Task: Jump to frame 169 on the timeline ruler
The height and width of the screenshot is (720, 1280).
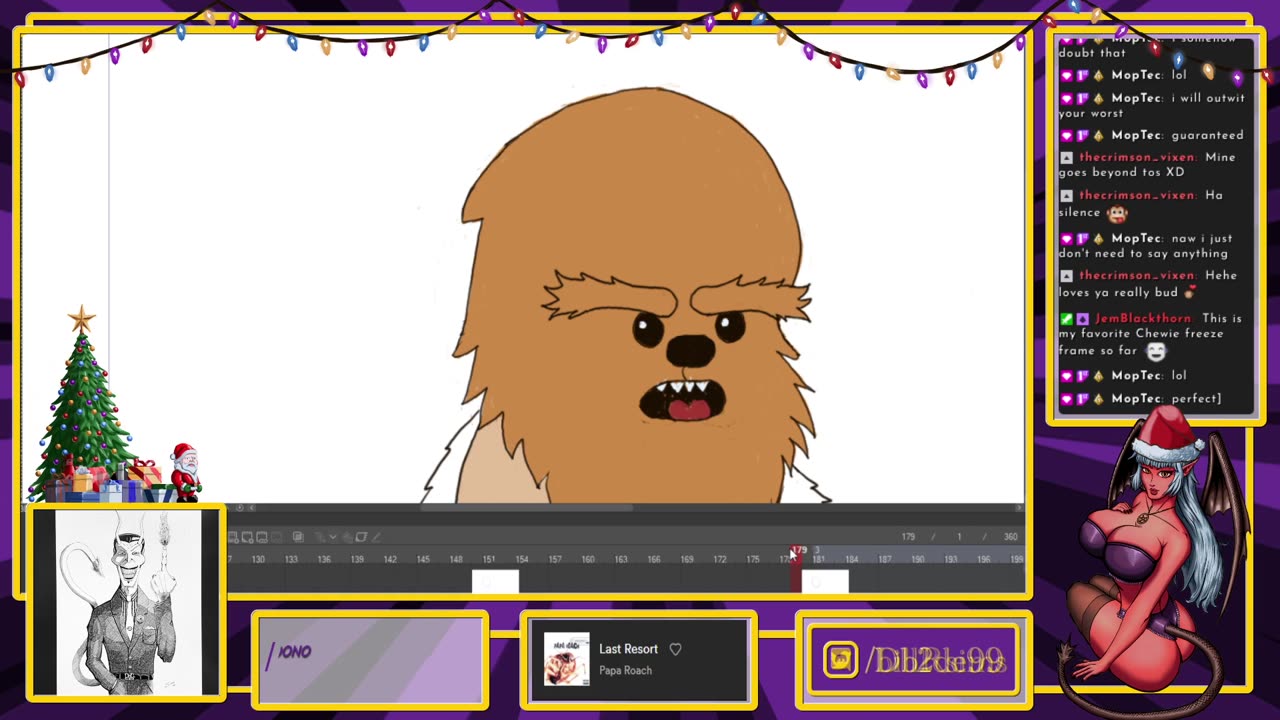Action: point(687,559)
